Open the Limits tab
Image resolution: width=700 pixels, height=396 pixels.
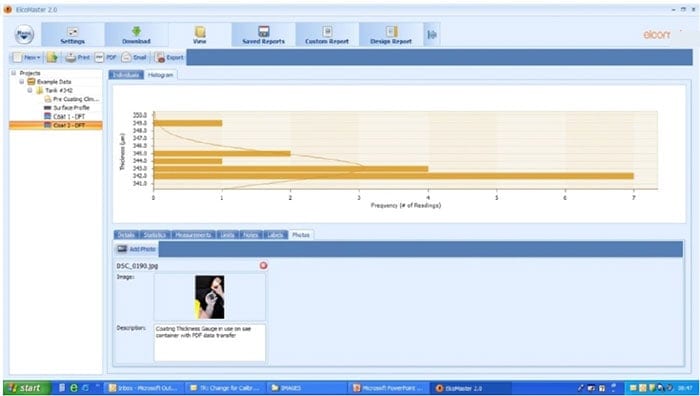(x=228, y=235)
